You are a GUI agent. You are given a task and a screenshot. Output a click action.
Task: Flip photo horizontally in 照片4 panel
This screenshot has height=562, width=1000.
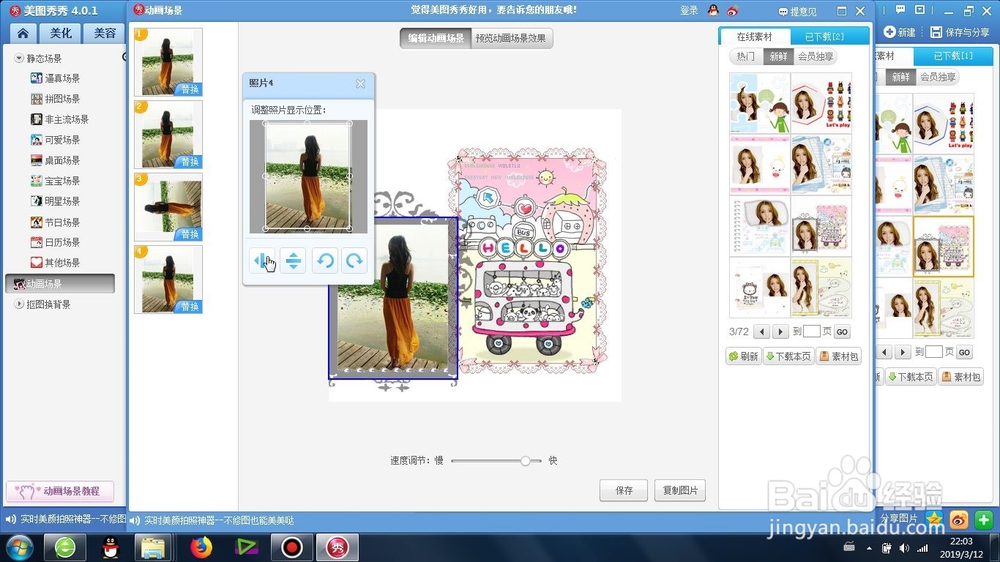coord(263,260)
